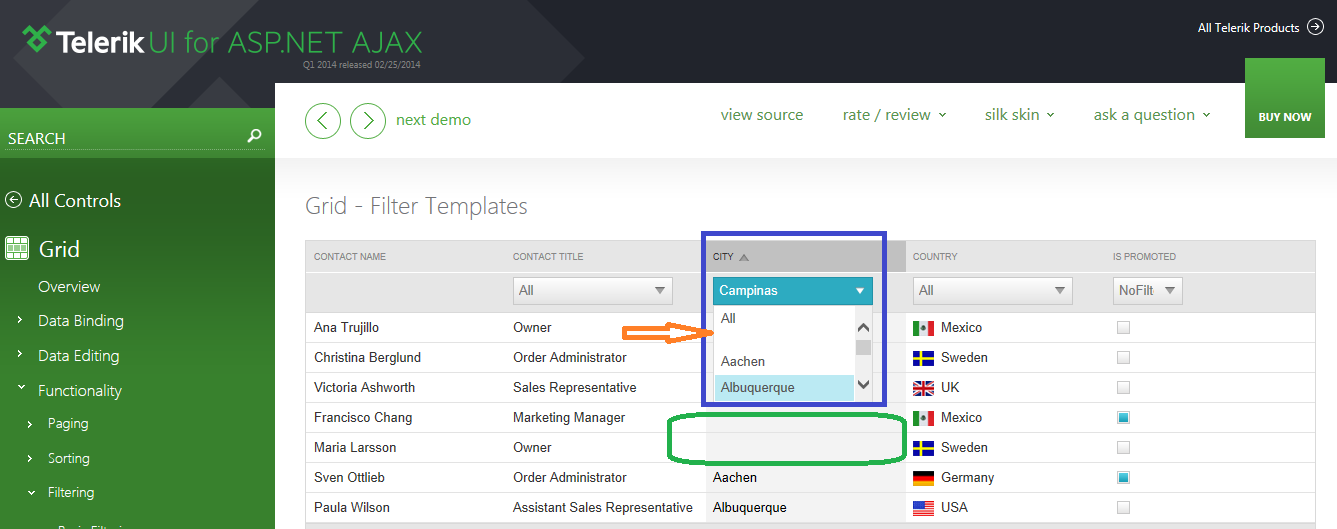Click the Sweden flag in Christina Berglund row
Viewport: 1337px width, 529px height.
(923, 358)
